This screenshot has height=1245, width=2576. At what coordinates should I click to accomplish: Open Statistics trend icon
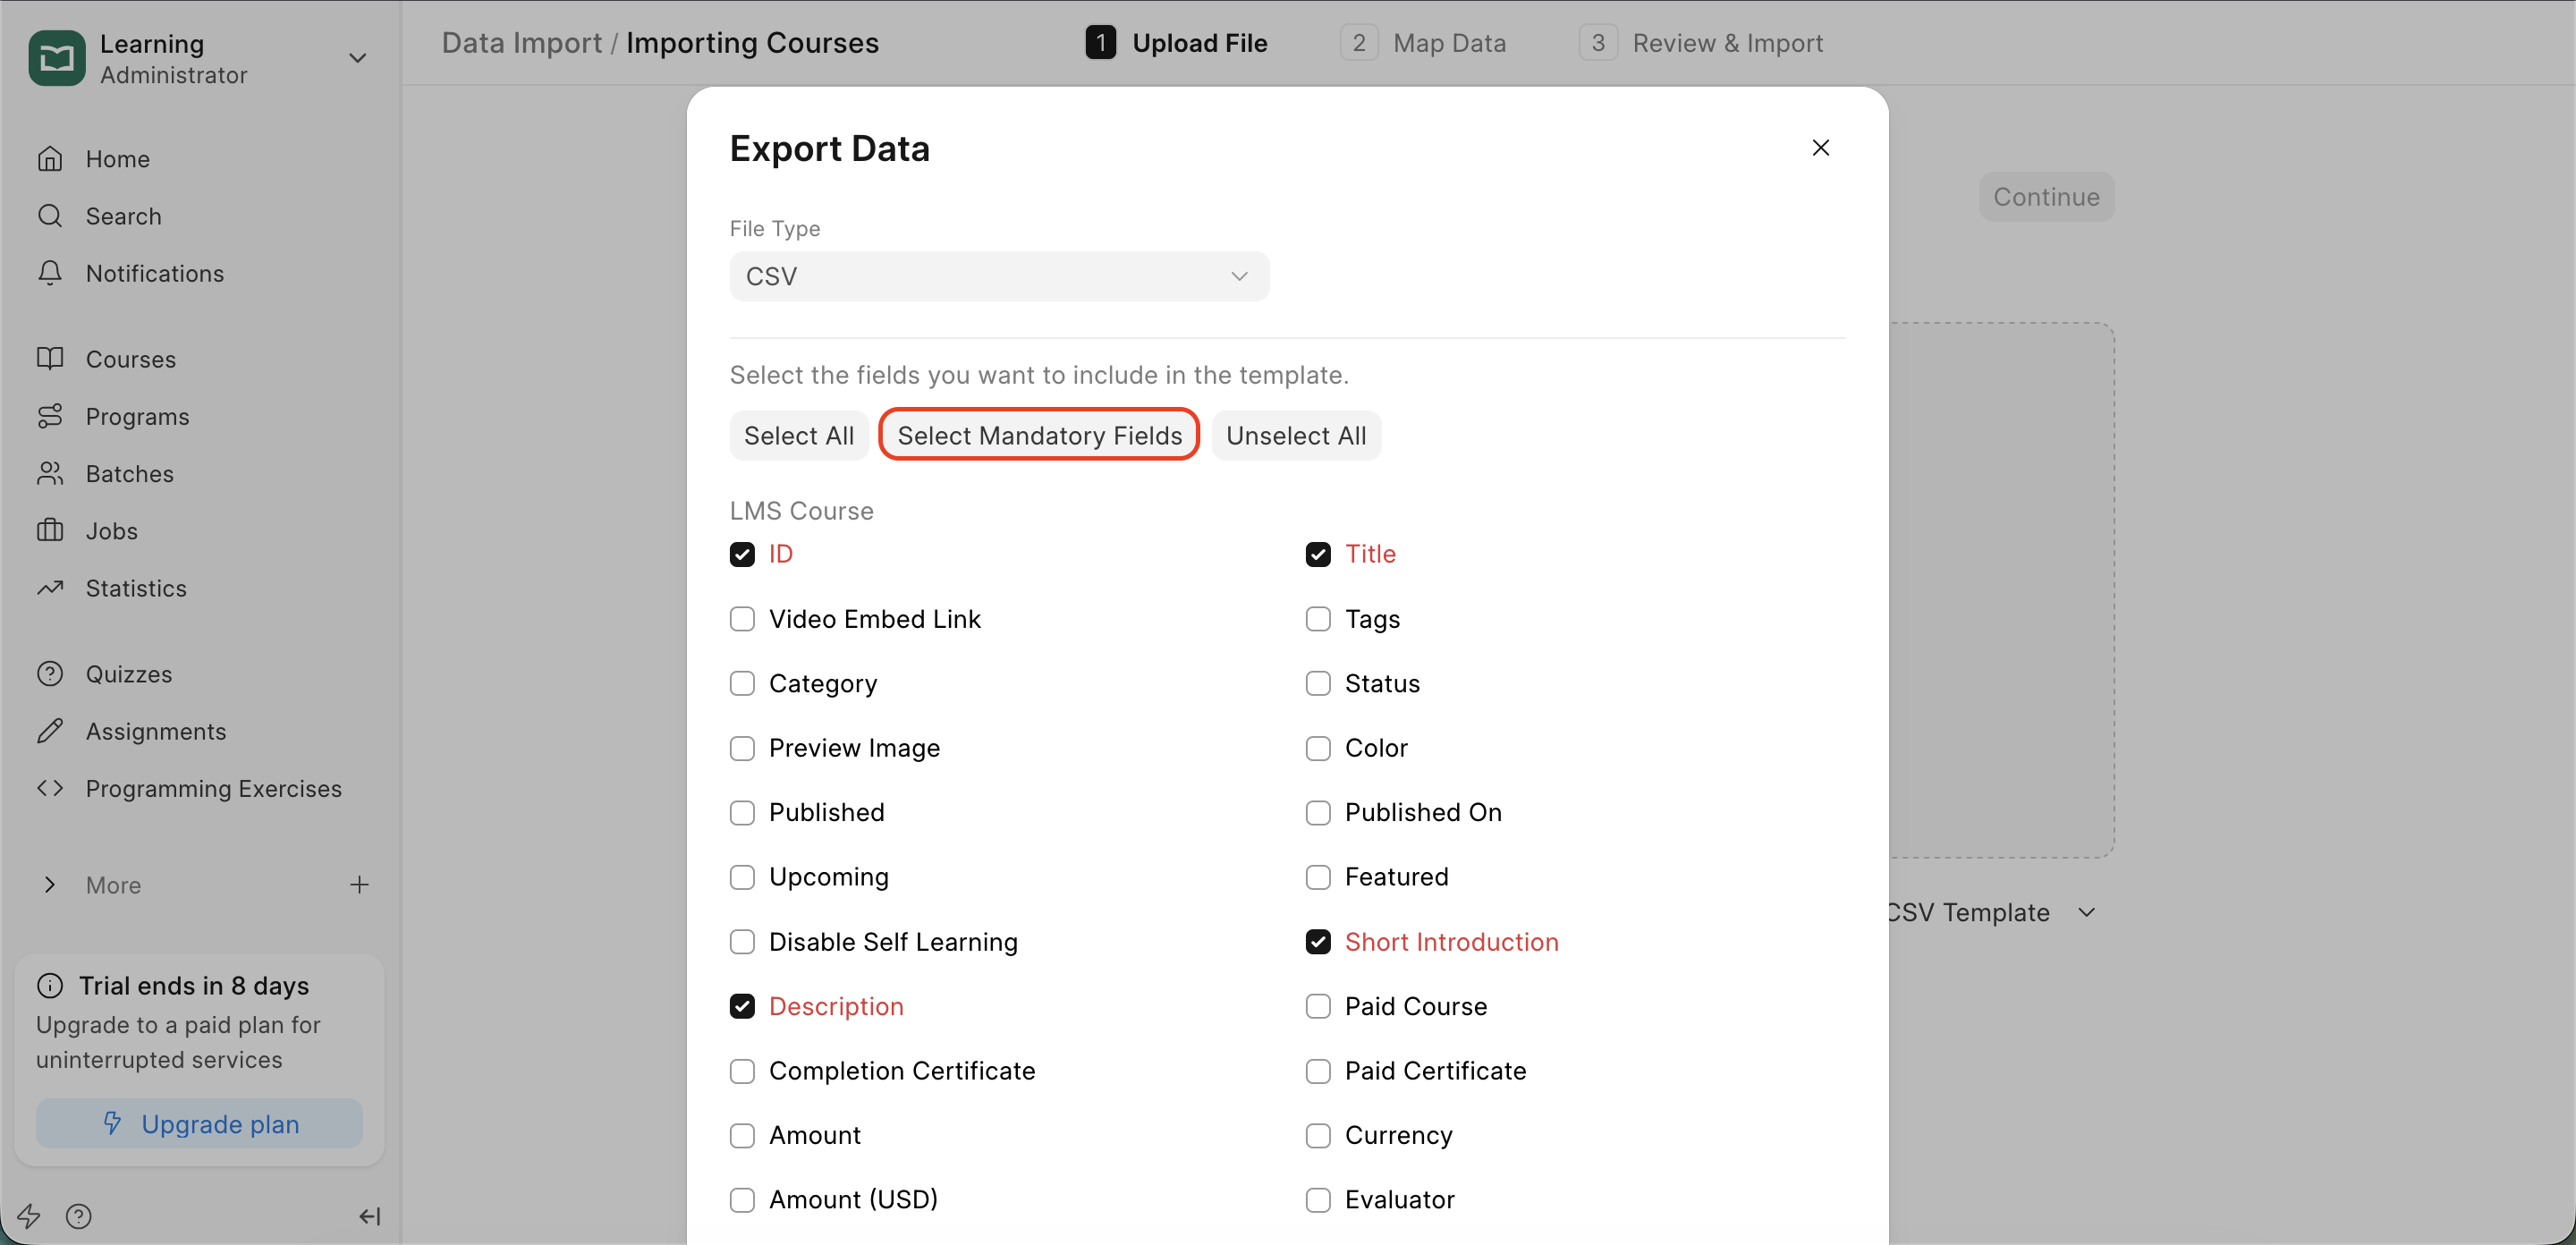point(50,588)
